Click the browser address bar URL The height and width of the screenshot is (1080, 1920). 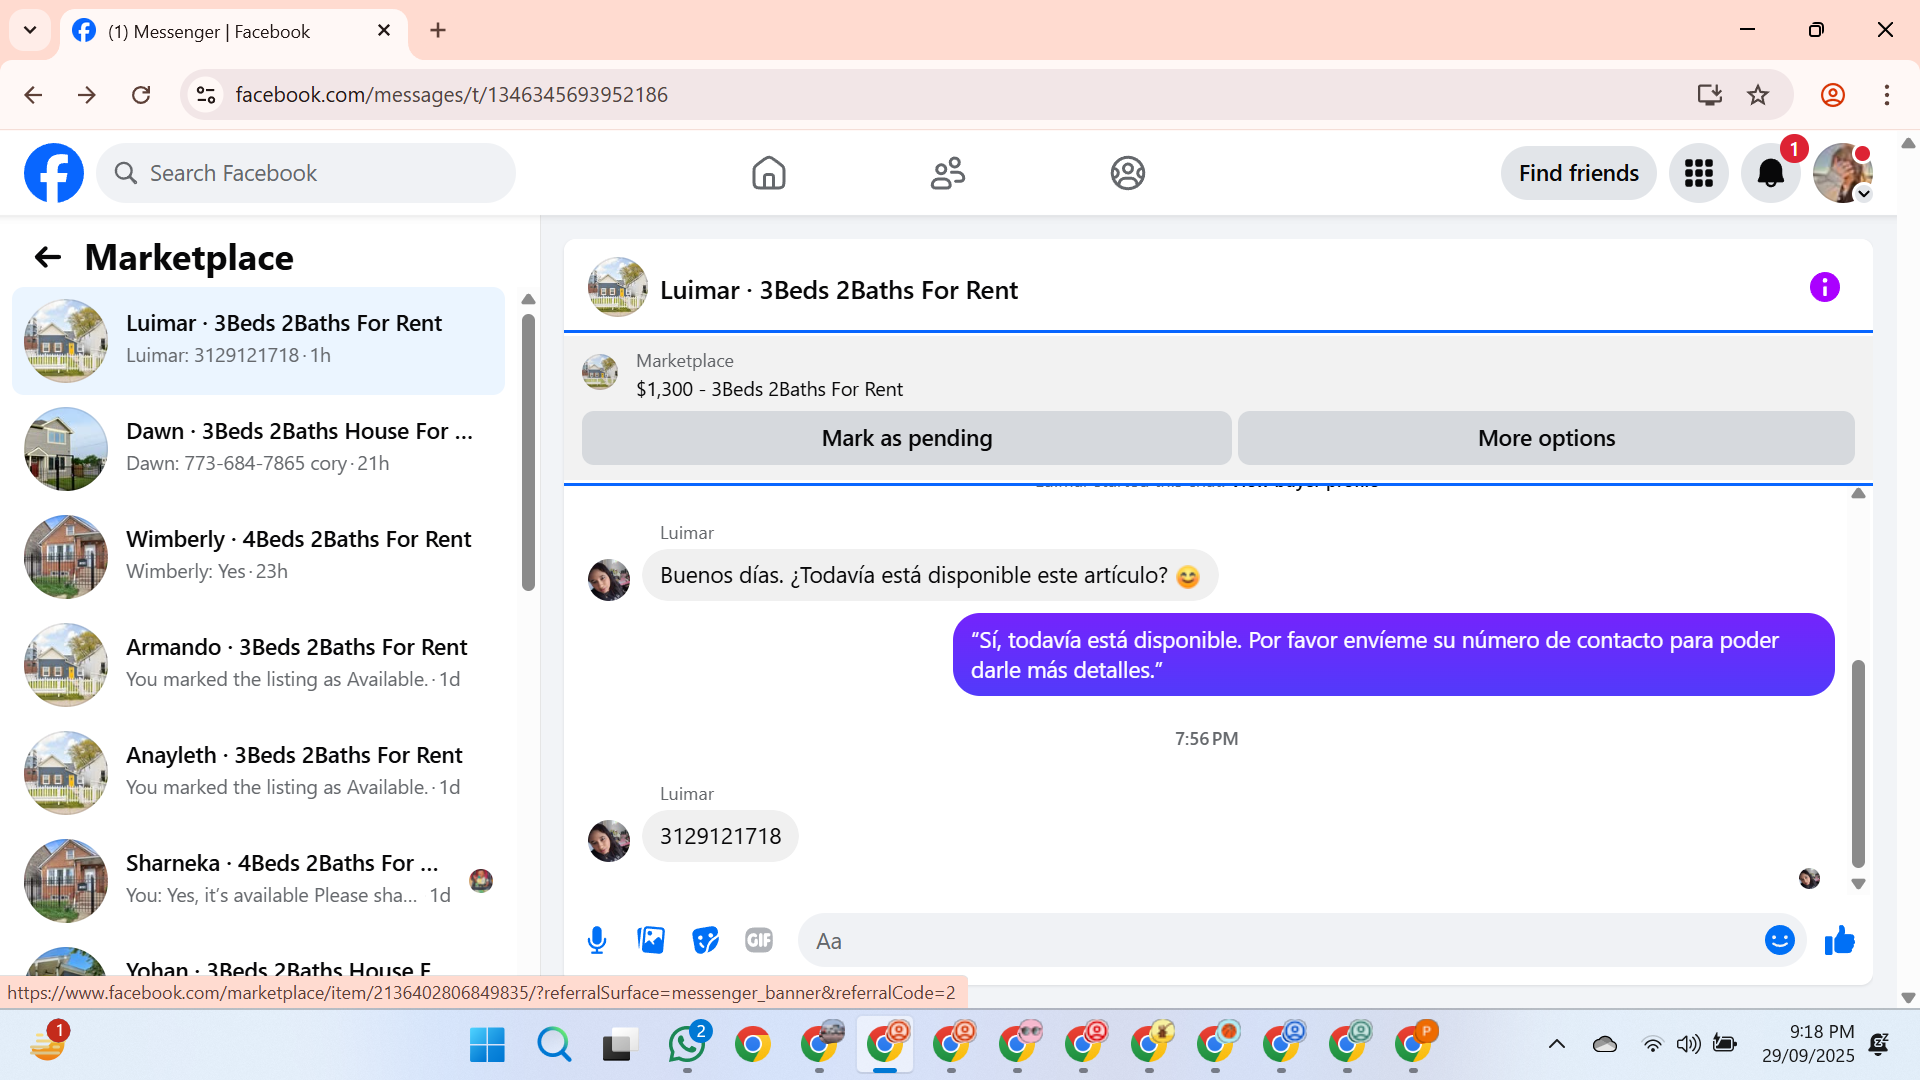(452, 95)
